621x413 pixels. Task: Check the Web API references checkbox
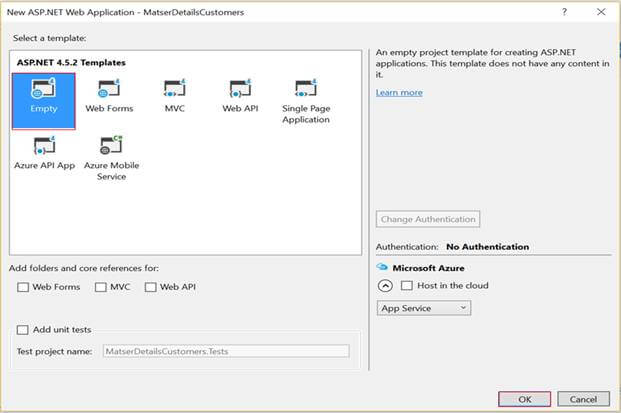pos(150,287)
